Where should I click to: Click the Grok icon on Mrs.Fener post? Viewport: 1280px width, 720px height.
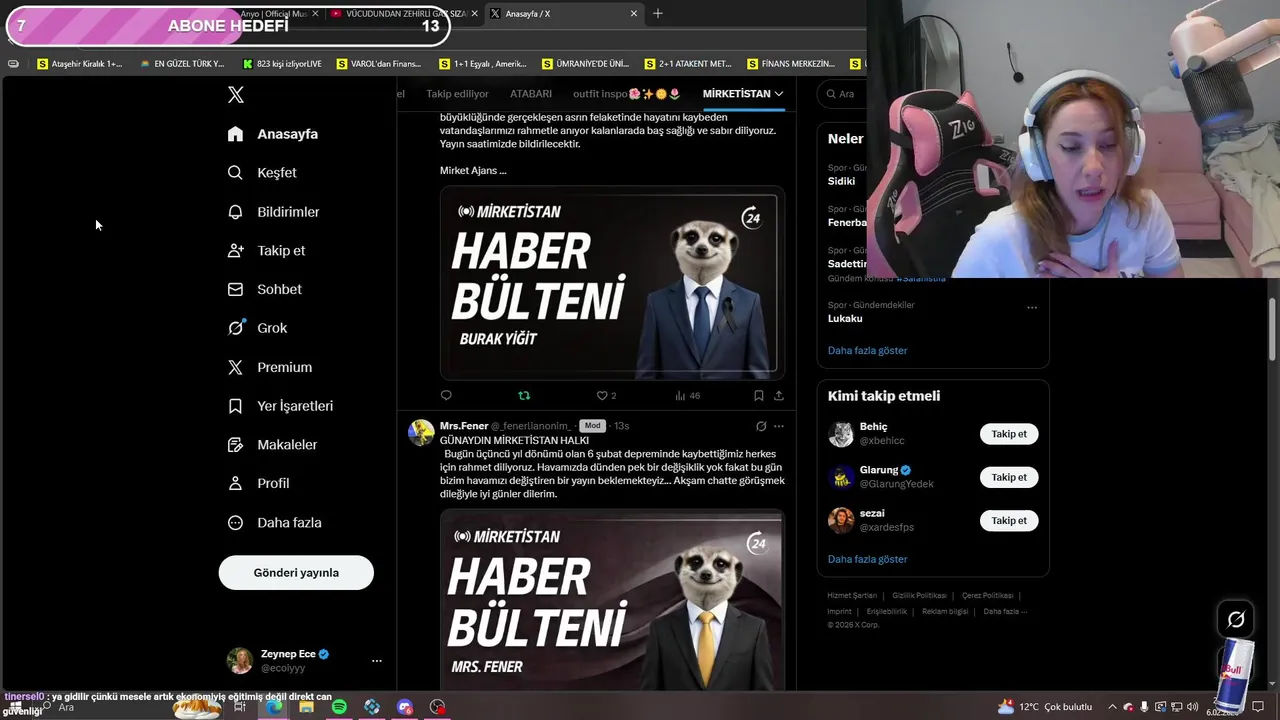pos(761,426)
